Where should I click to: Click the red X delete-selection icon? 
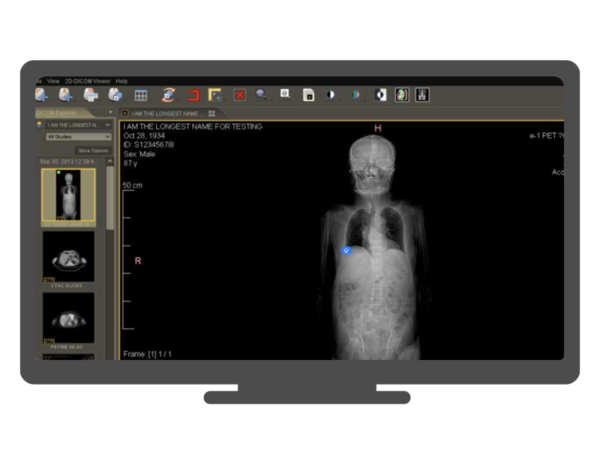tap(240, 95)
